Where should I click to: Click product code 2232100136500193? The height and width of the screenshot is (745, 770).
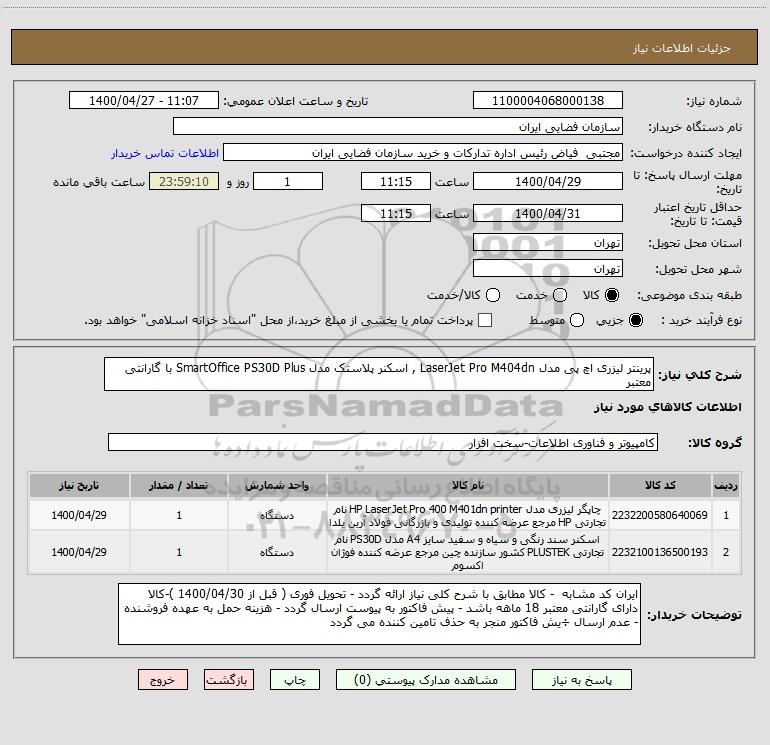pos(660,552)
